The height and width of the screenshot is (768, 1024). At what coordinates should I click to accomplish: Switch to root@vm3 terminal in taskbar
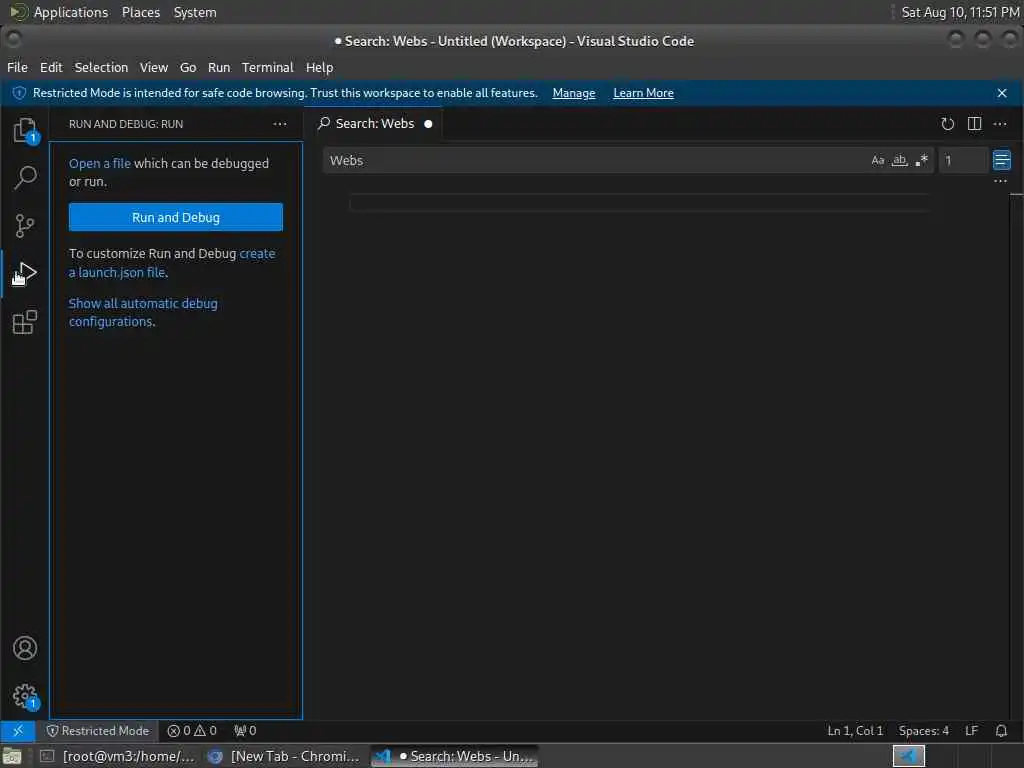click(x=118, y=756)
